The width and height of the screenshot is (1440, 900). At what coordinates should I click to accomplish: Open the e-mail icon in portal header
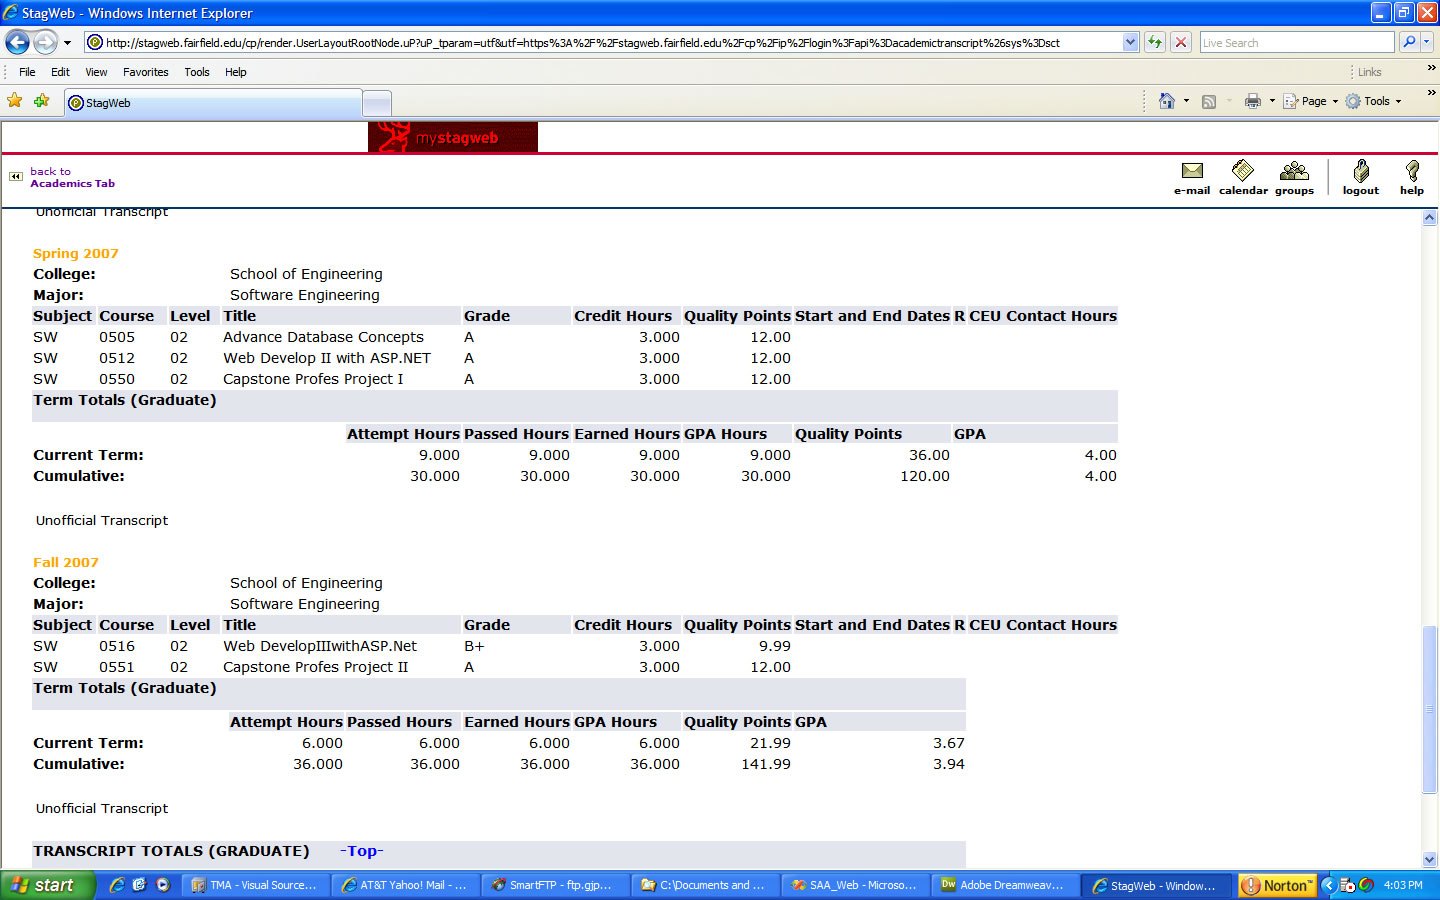(1191, 176)
